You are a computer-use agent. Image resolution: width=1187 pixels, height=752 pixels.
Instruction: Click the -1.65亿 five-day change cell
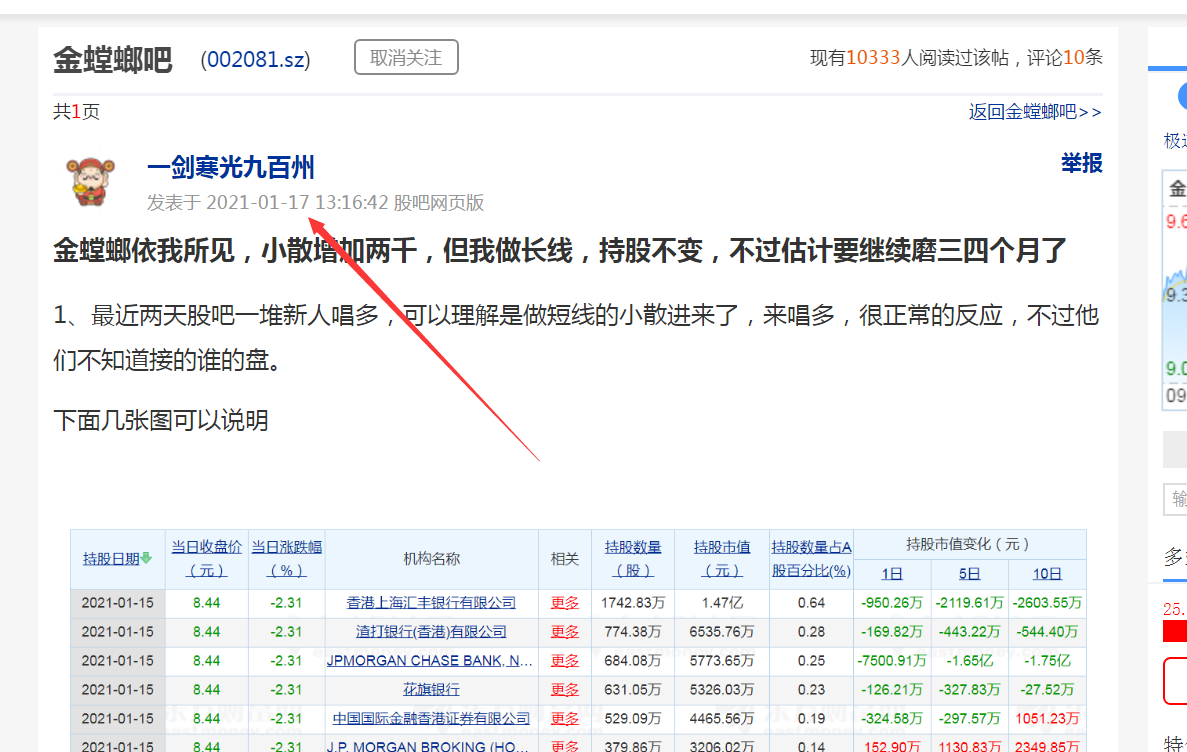969,660
